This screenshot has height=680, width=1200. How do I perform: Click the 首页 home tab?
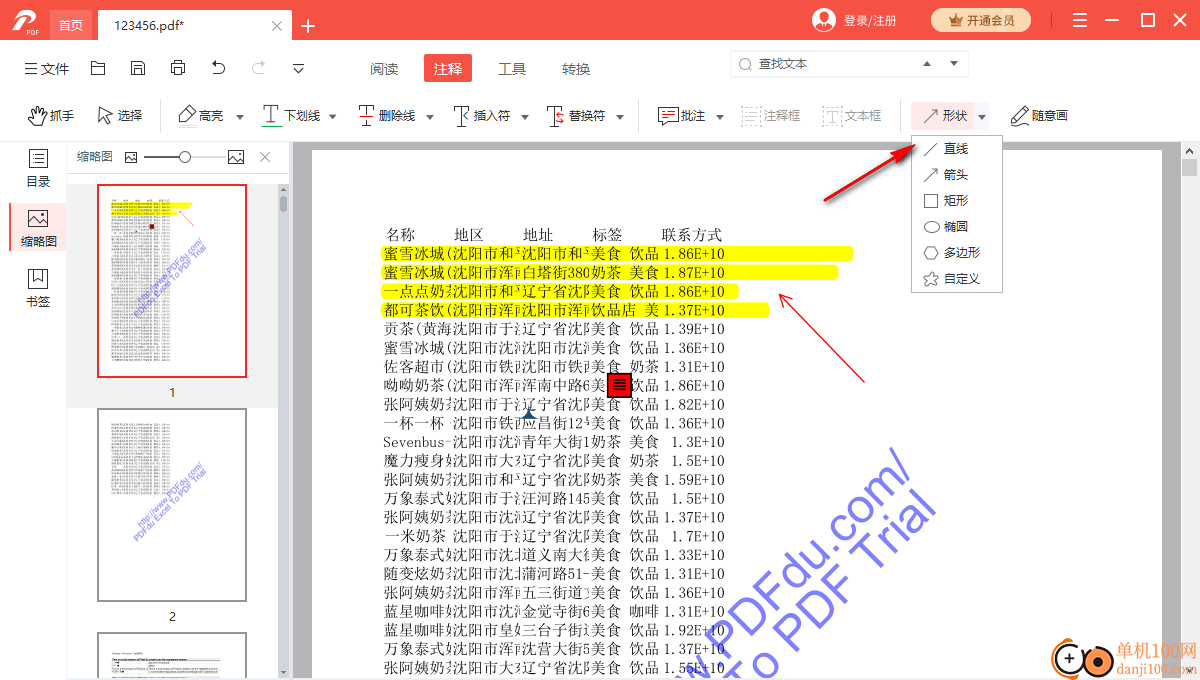[x=71, y=25]
